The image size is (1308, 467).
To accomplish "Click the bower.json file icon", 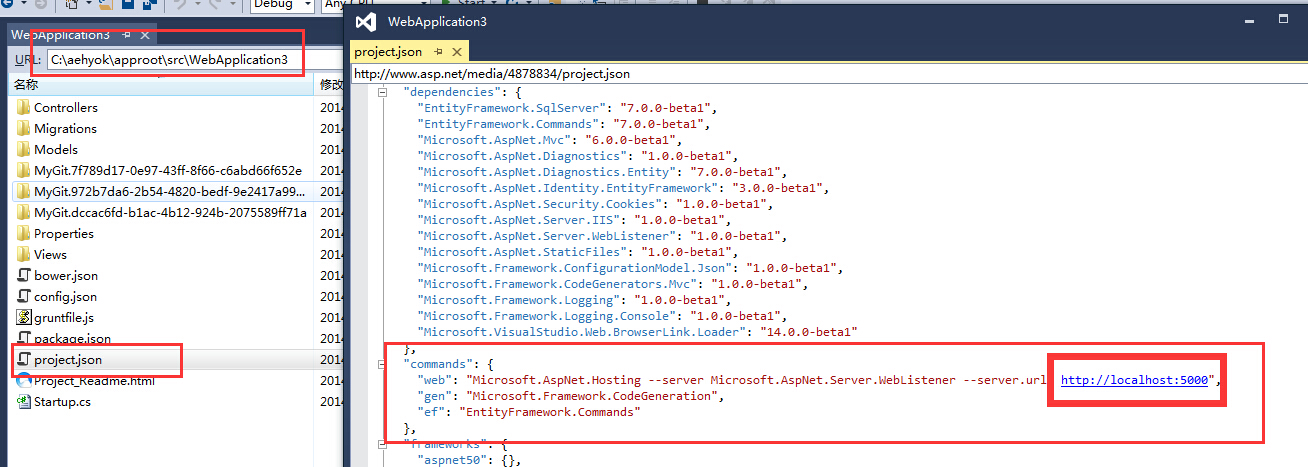I will [x=24, y=275].
